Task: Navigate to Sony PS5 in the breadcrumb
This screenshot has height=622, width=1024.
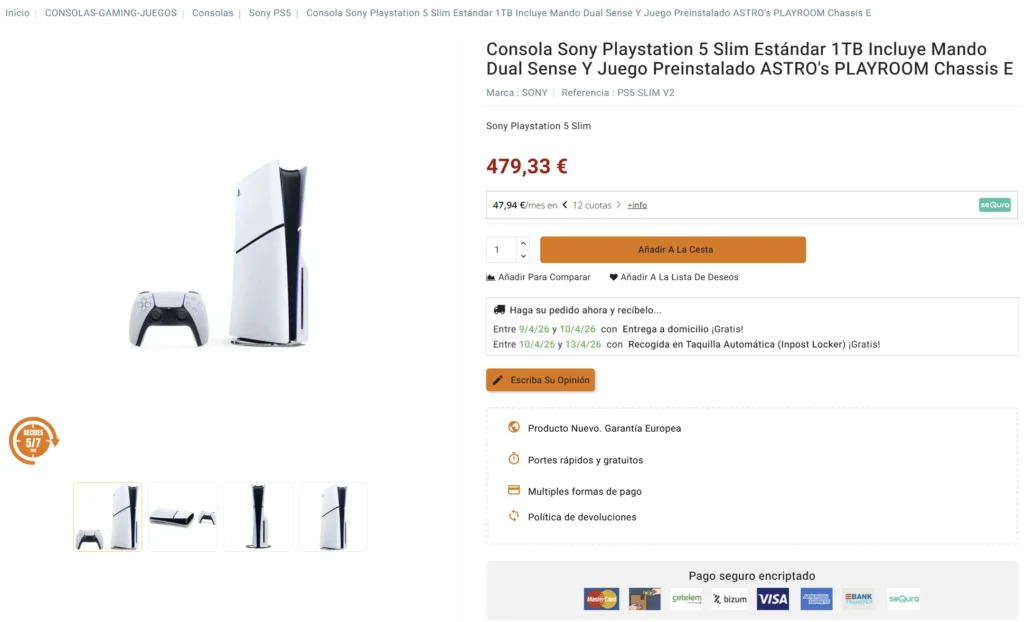Action: [268, 13]
